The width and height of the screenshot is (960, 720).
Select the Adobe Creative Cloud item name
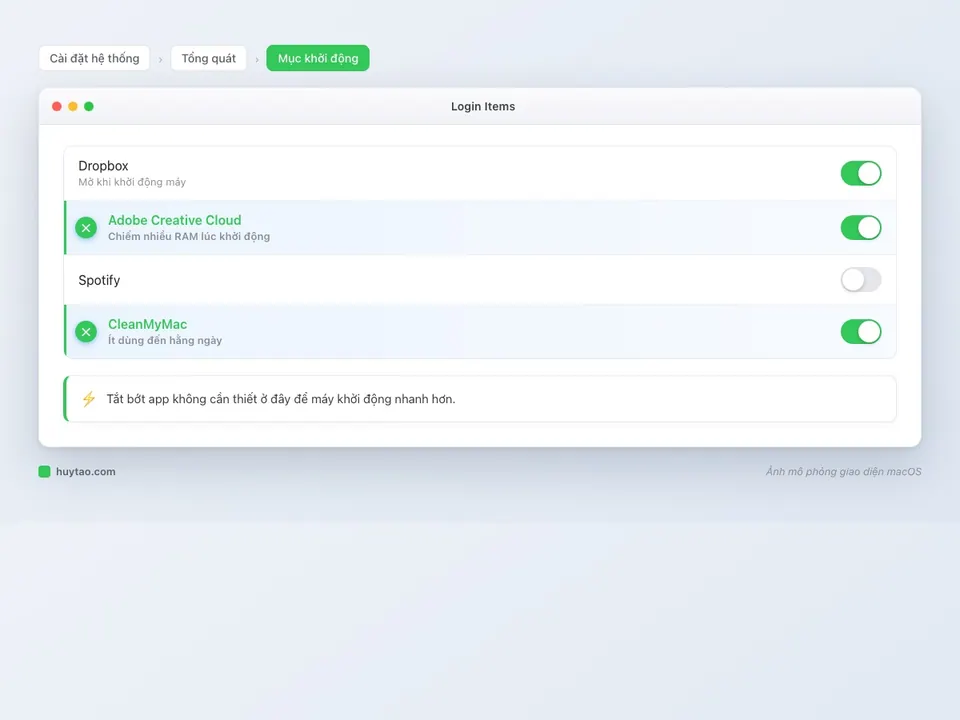pyautogui.click(x=174, y=220)
